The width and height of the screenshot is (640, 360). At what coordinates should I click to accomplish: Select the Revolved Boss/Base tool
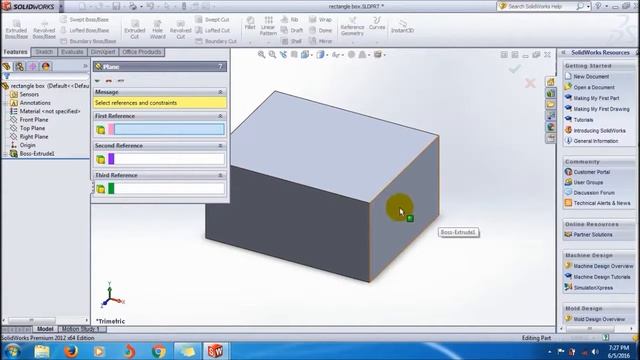(44, 29)
